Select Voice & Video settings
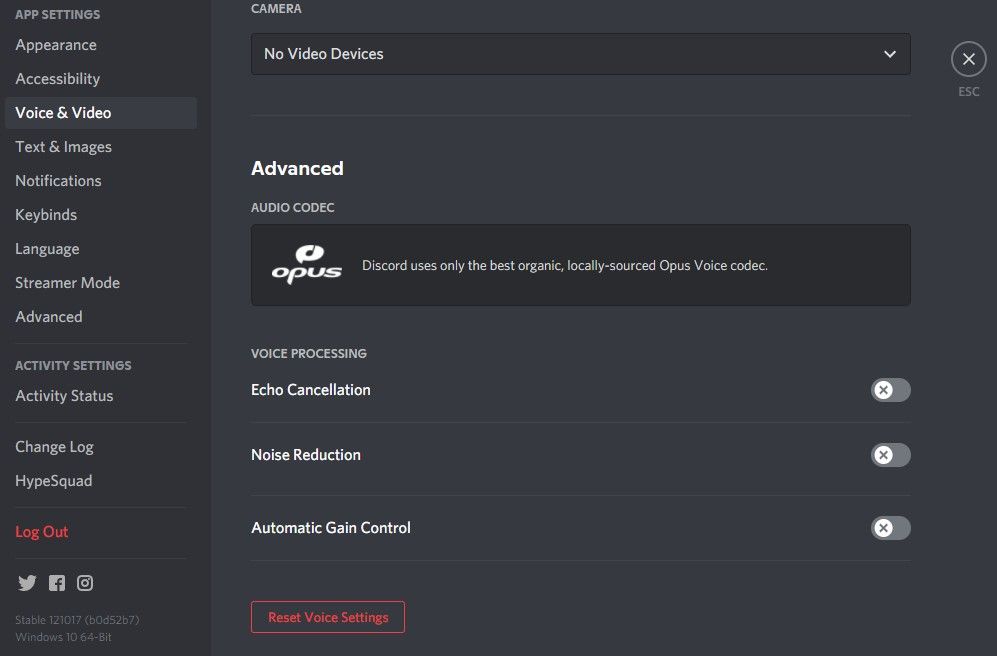The width and height of the screenshot is (997, 656). click(x=100, y=113)
